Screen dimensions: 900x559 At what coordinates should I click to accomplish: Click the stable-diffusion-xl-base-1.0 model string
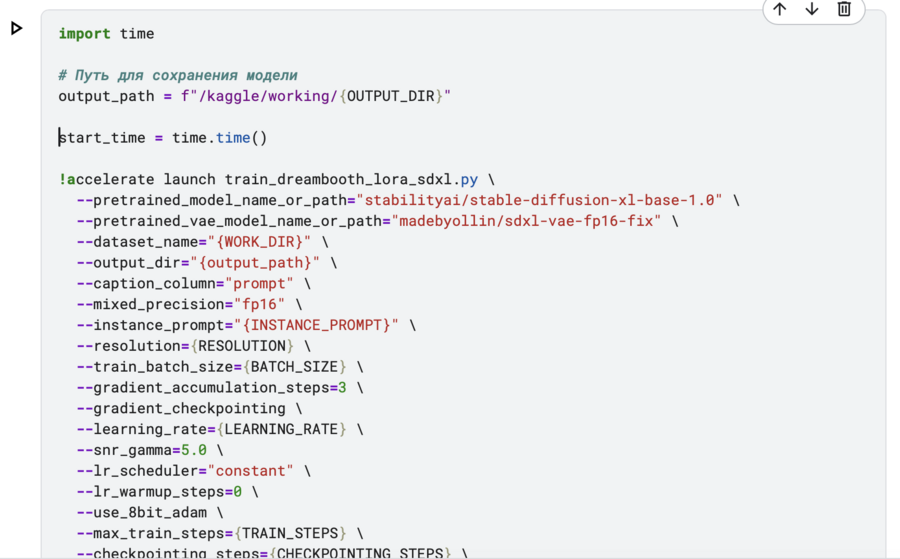[539, 200]
